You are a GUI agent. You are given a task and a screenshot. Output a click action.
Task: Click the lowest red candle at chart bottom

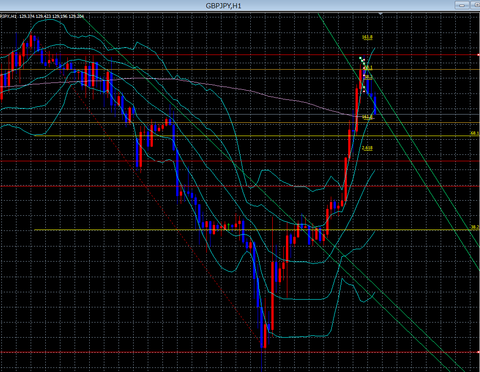coord(265,335)
